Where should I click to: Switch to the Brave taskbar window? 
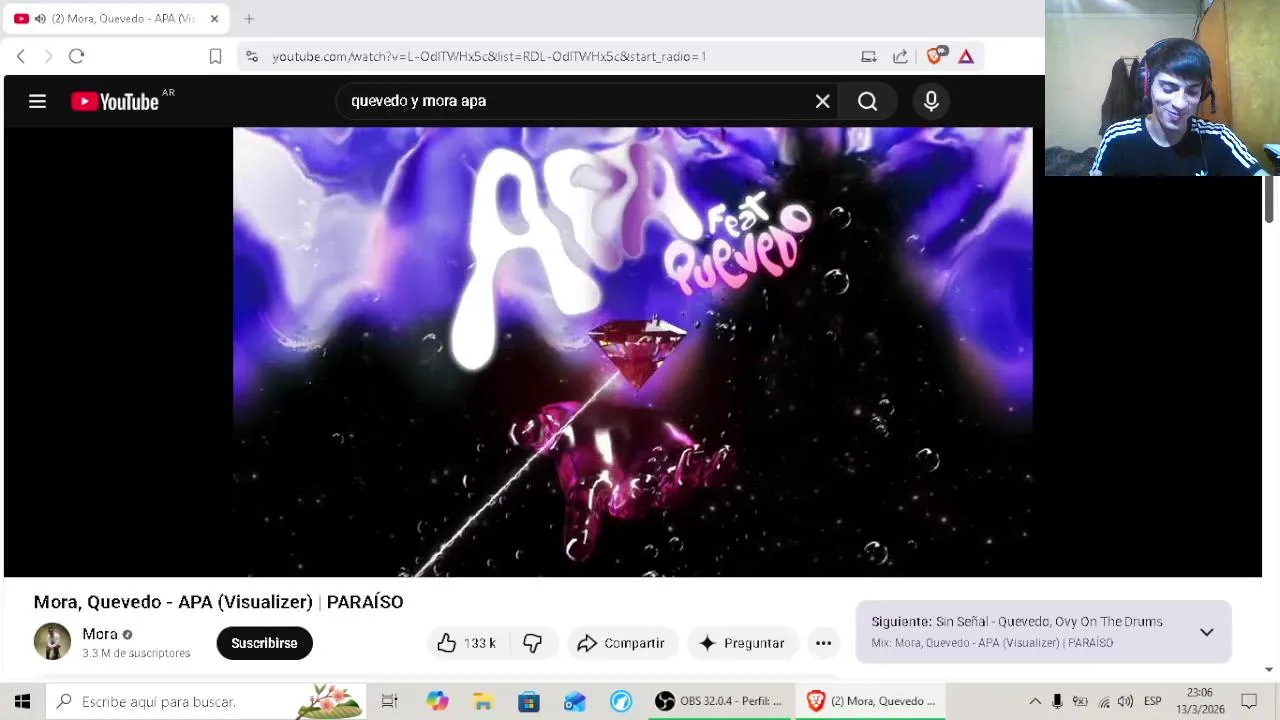click(872, 701)
